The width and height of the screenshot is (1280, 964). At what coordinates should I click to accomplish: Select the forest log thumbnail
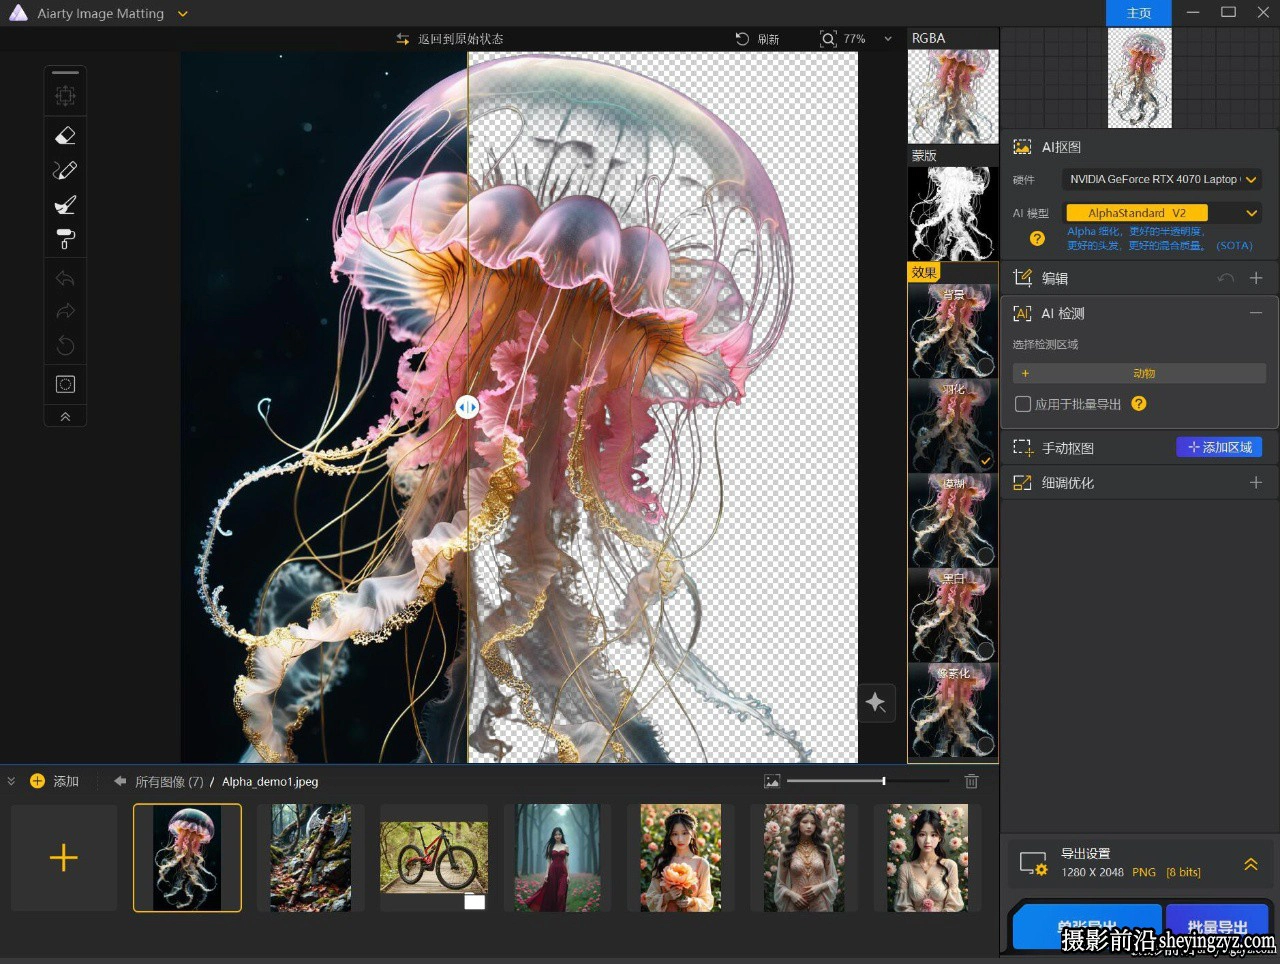coord(311,858)
